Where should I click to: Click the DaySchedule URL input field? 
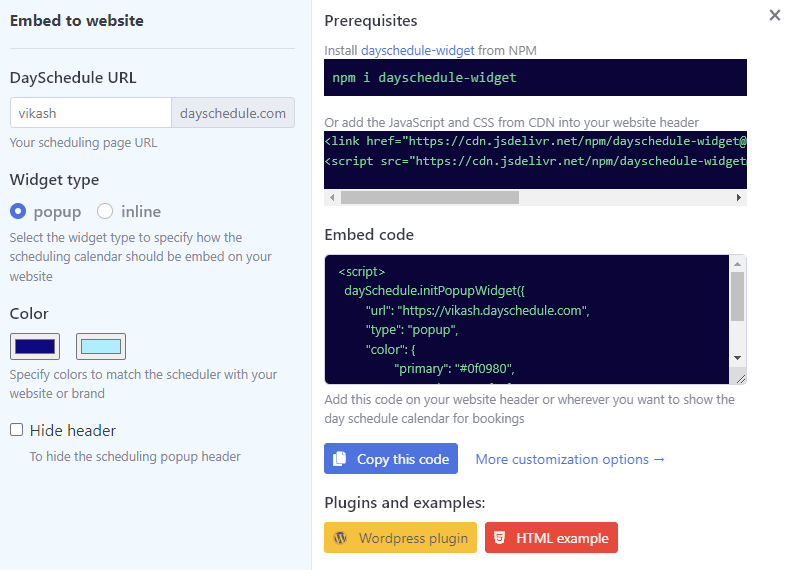coord(91,113)
